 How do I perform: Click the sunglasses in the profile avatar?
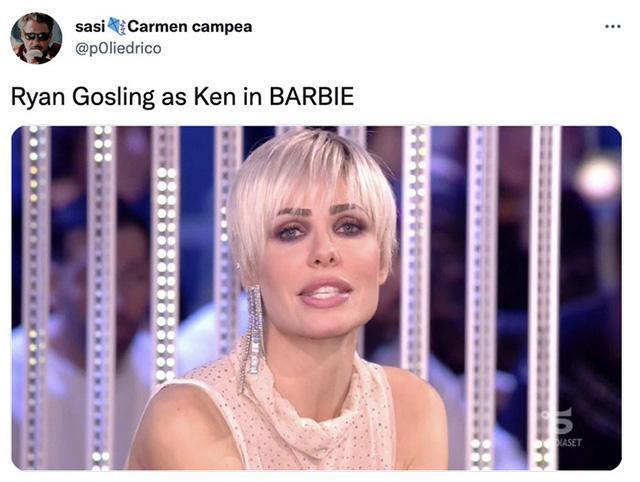pyautogui.click(x=37, y=36)
